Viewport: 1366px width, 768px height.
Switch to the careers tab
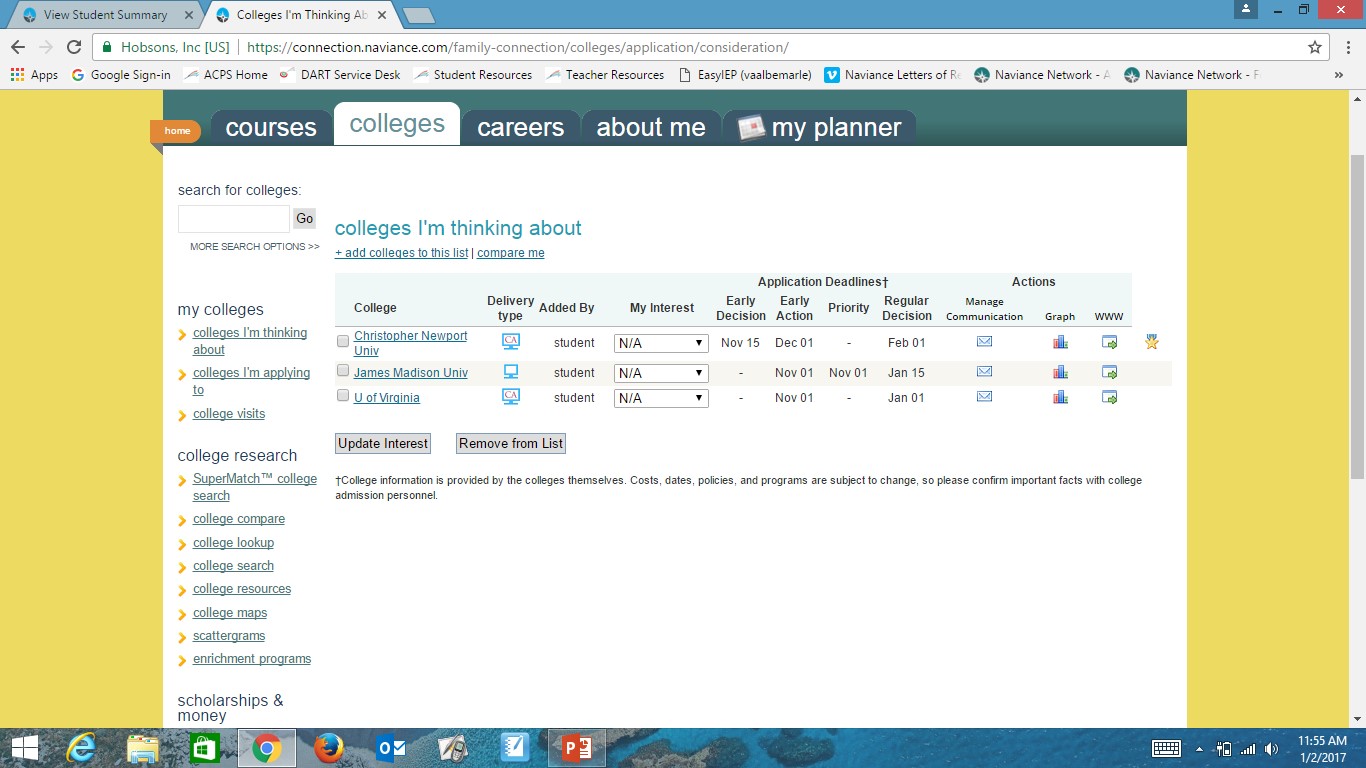coord(520,127)
